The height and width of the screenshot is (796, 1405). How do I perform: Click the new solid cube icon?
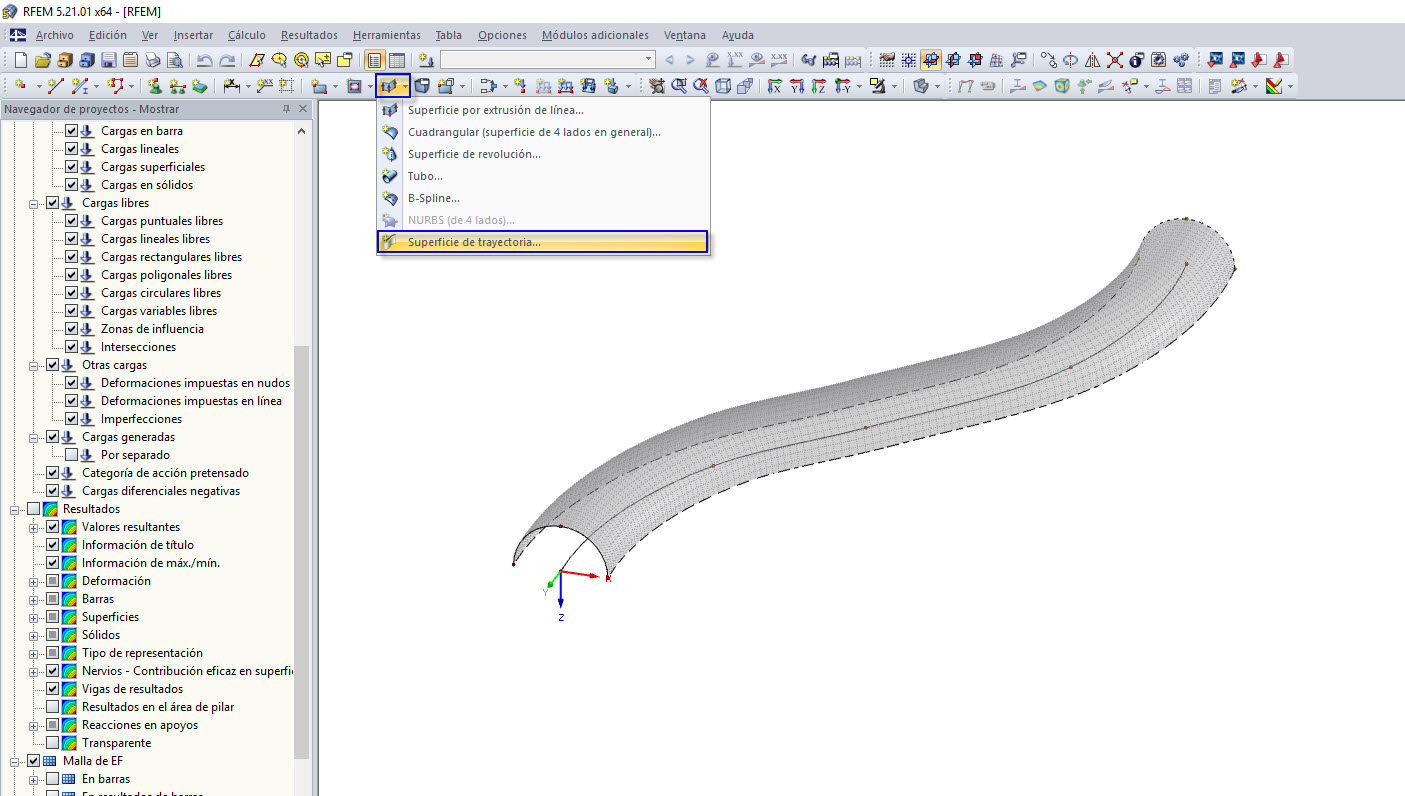click(422, 86)
